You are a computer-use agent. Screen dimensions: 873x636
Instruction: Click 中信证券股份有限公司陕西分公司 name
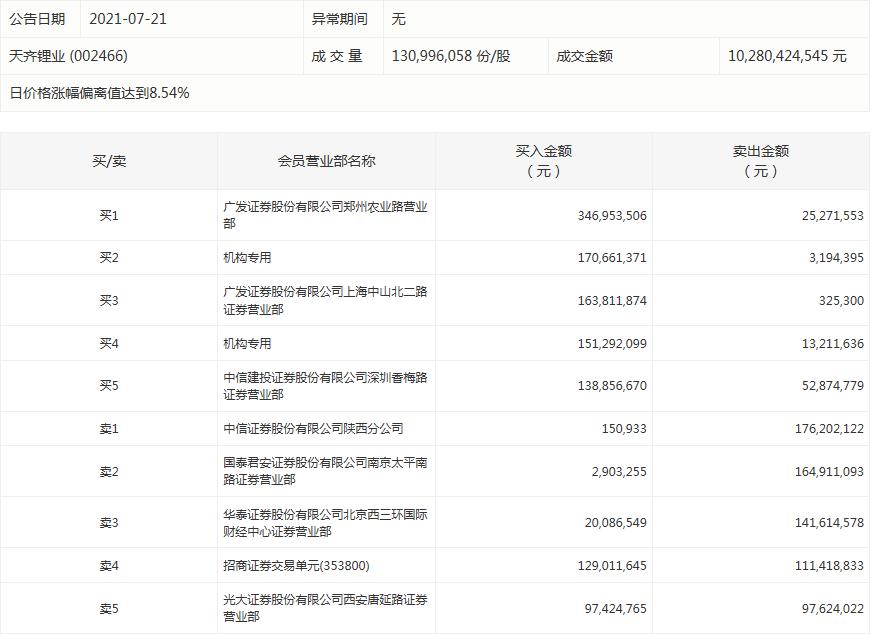click(313, 428)
